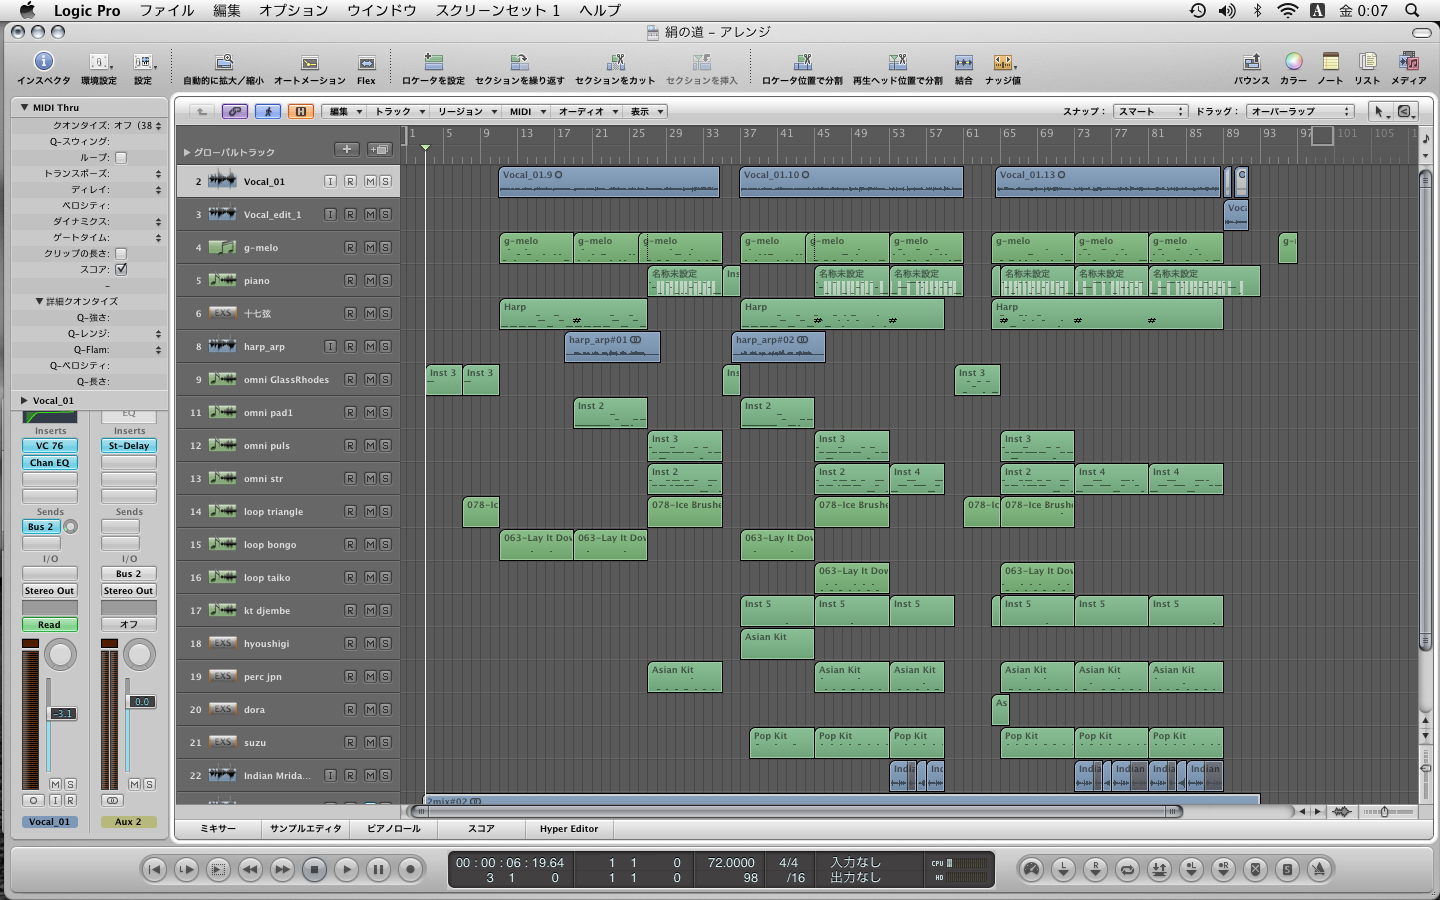This screenshot has width=1440, height=900.
Task: Click the 環境設定 preferences toolbar icon
Action: 98,62
